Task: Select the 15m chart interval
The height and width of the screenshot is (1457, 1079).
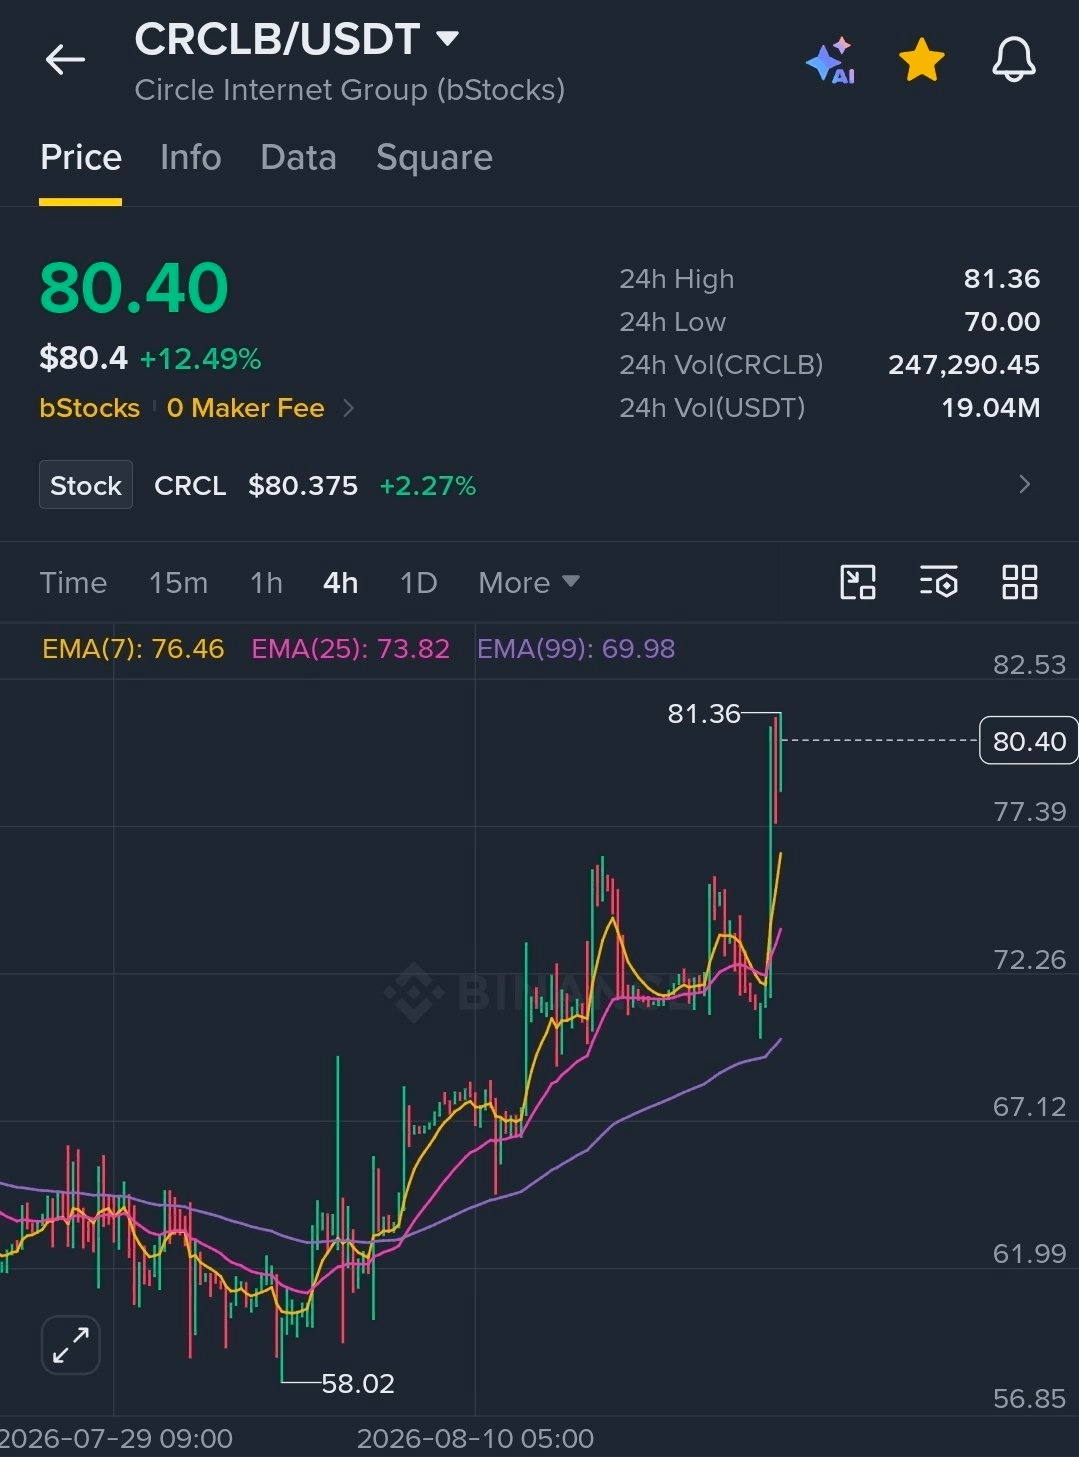Action: coord(178,583)
